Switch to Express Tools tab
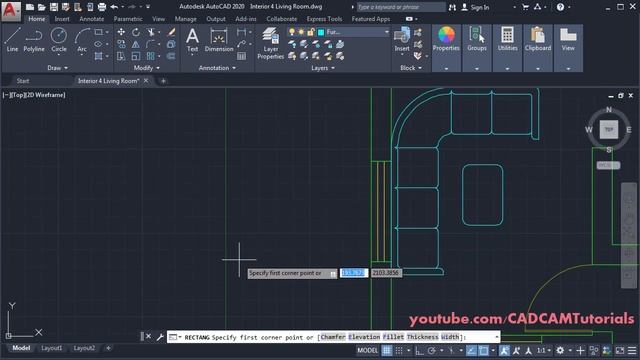Viewport: 640px width, 360px height. click(324, 19)
